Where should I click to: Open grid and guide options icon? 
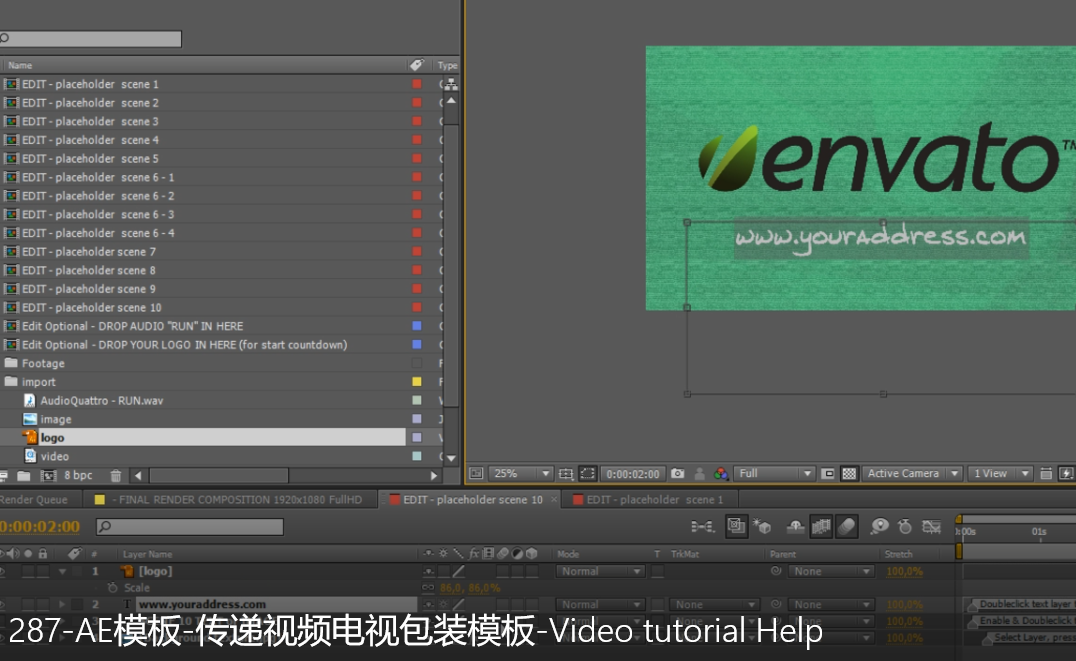(x=565, y=474)
